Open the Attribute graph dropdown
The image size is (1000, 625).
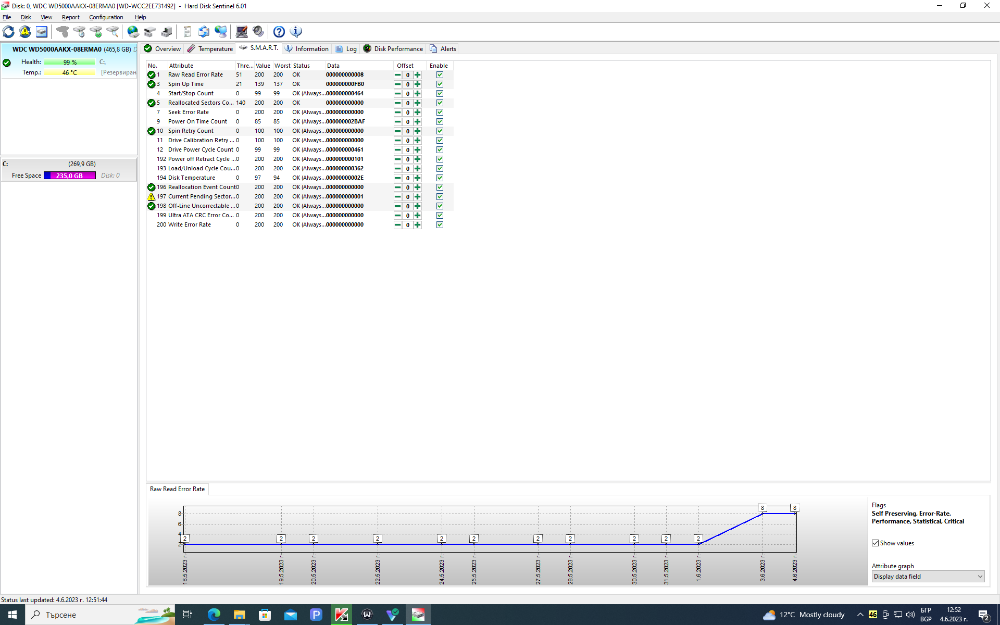(928, 577)
